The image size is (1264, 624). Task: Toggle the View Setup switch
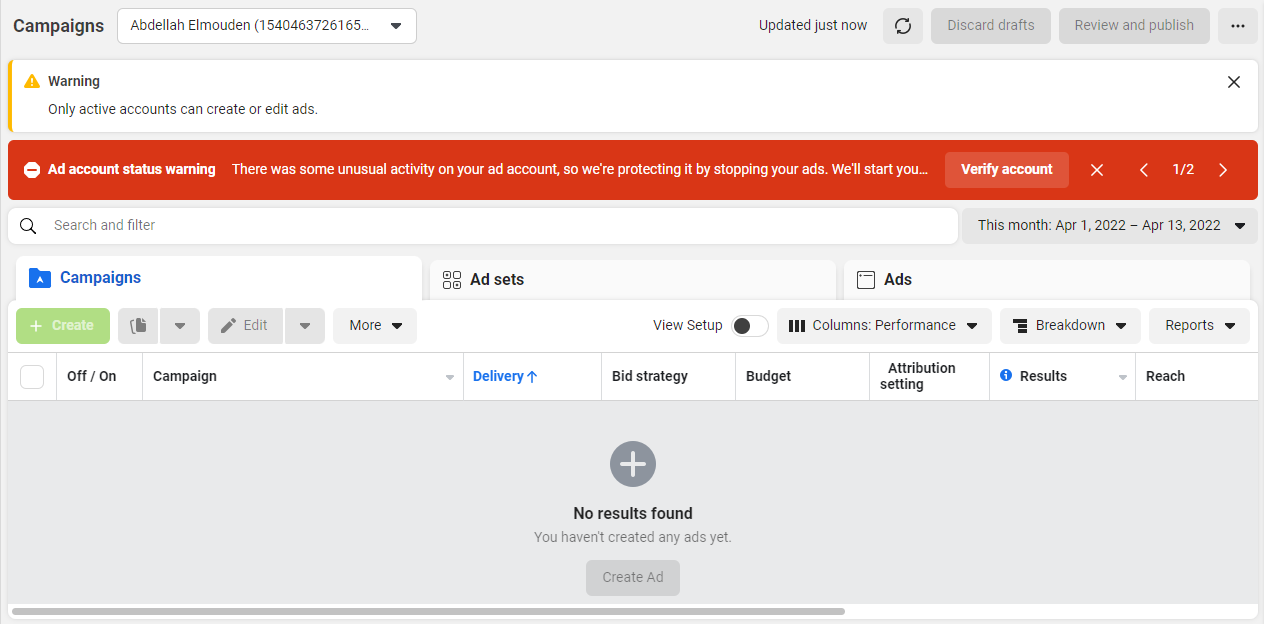750,326
